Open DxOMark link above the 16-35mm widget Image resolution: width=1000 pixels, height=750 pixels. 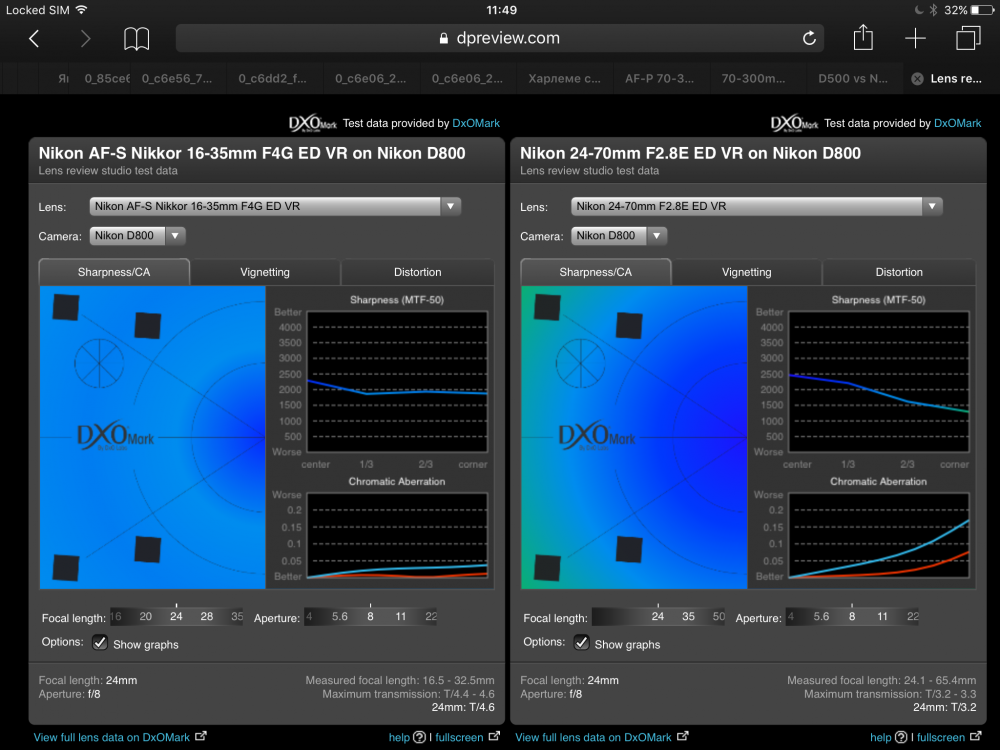pyautogui.click(x=476, y=123)
